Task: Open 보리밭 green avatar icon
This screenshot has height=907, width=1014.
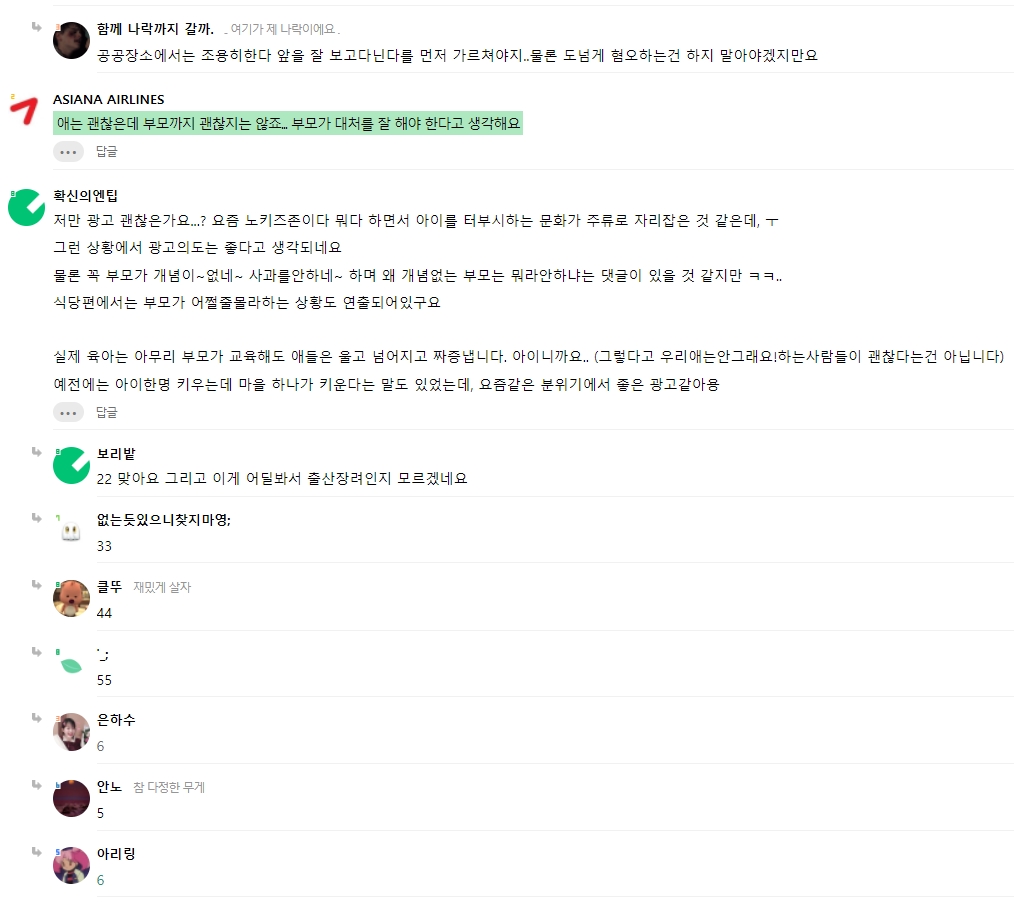Action: [71, 465]
